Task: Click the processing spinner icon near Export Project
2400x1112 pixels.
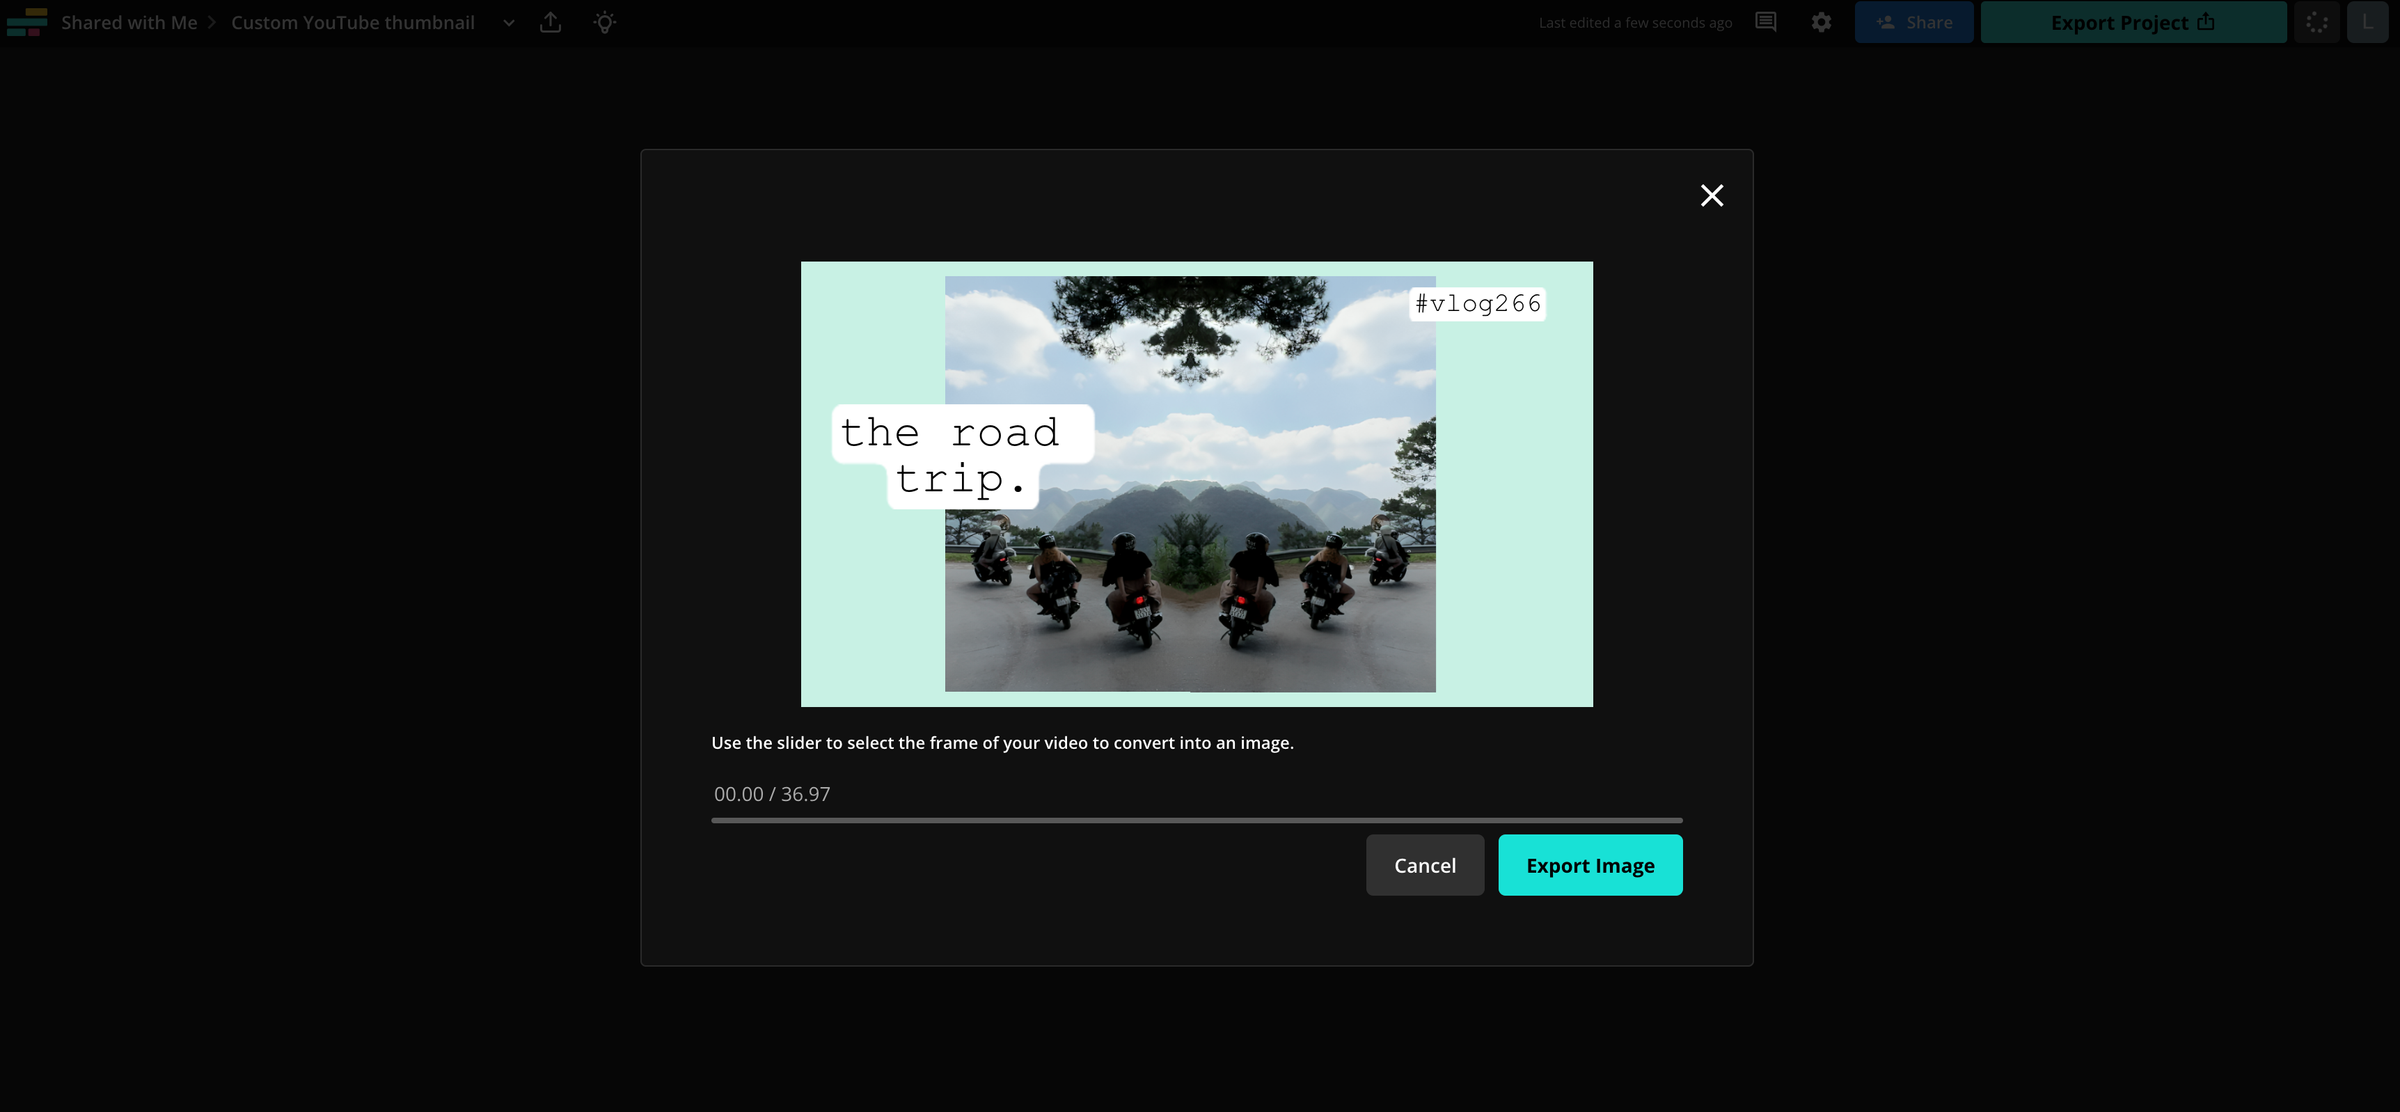Action: [2315, 22]
